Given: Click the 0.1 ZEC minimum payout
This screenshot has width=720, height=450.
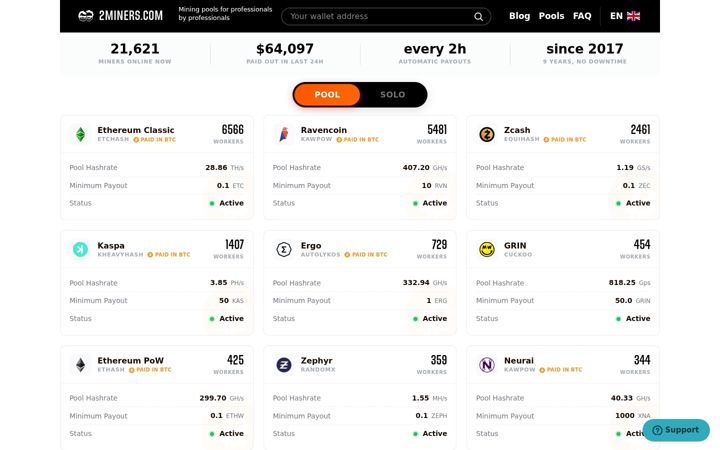Looking at the screenshot, I should [x=636, y=186].
